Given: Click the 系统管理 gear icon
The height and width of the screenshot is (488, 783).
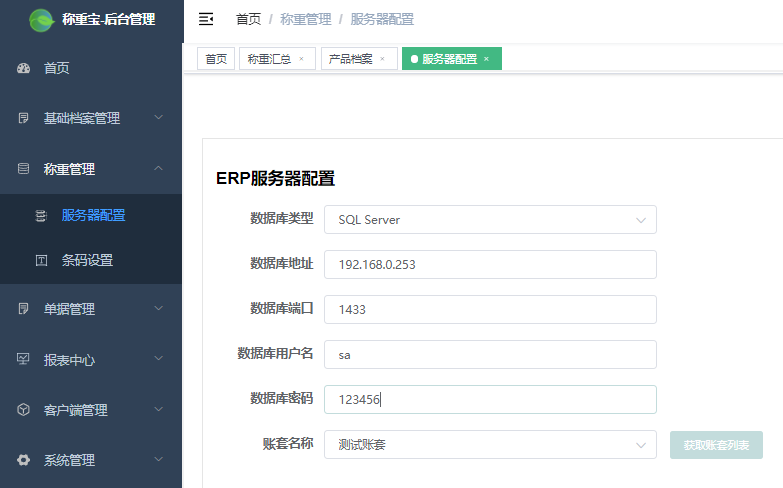Looking at the screenshot, I should click(x=24, y=460).
